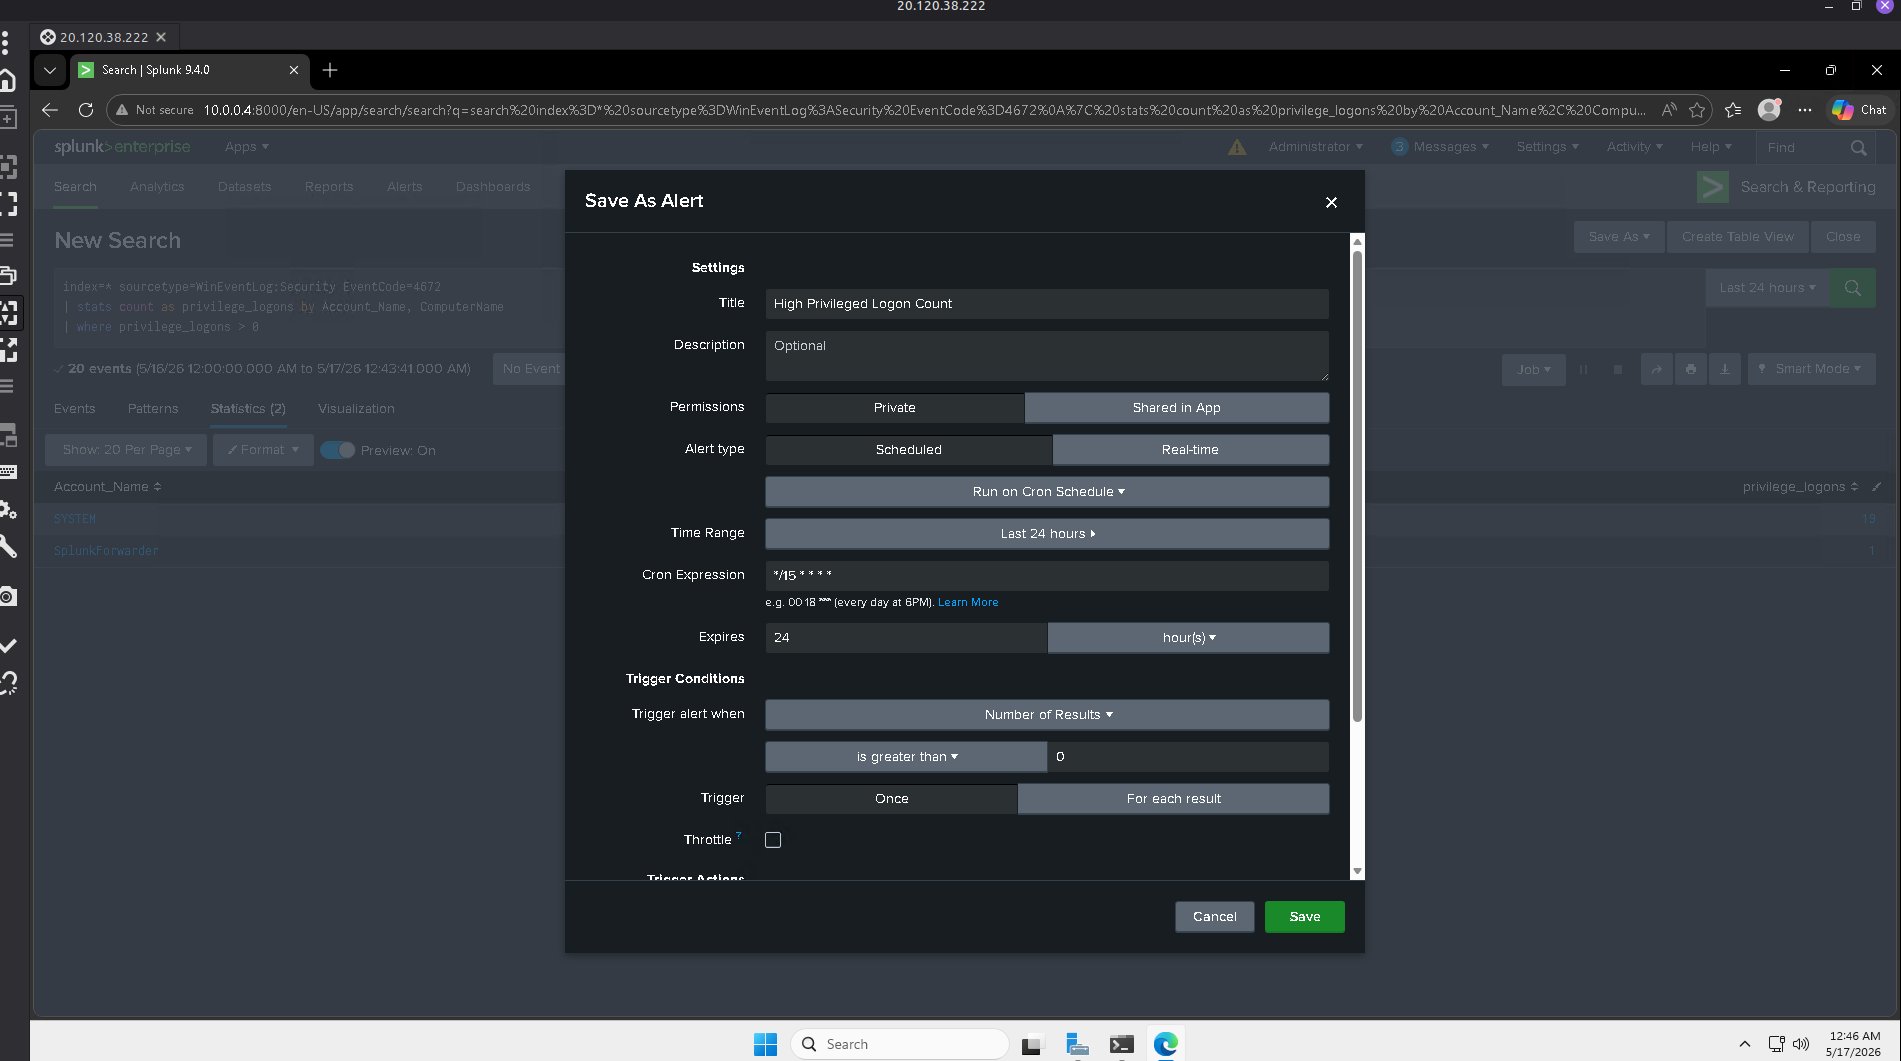Click the browser favorites star icon
Viewport: 1901px width, 1061px height.
[1697, 110]
